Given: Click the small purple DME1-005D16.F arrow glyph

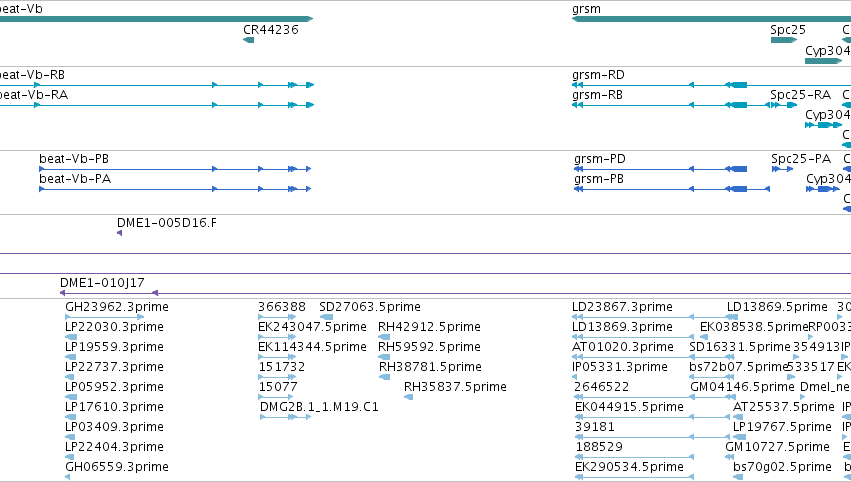Looking at the screenshot, I should [x=119, y=233].
